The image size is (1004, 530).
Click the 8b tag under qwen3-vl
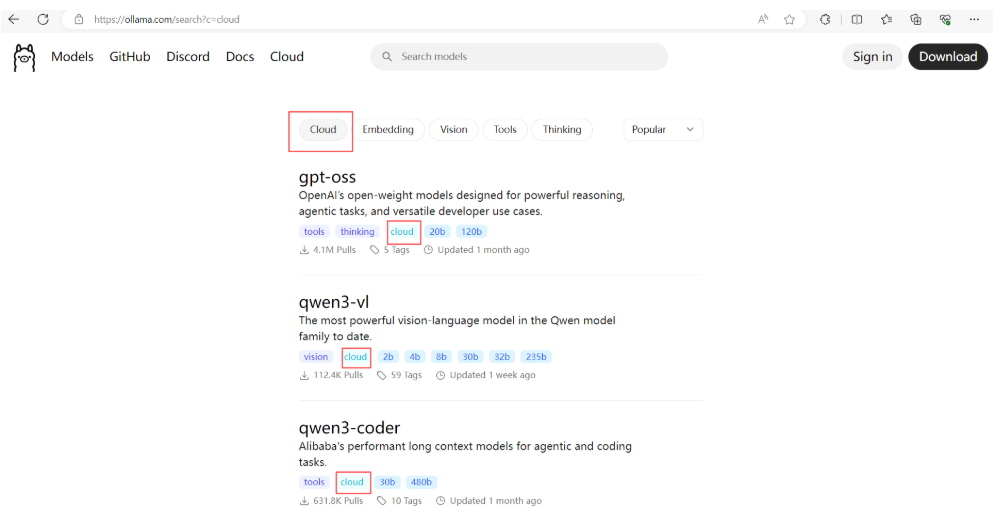[441, 357]
